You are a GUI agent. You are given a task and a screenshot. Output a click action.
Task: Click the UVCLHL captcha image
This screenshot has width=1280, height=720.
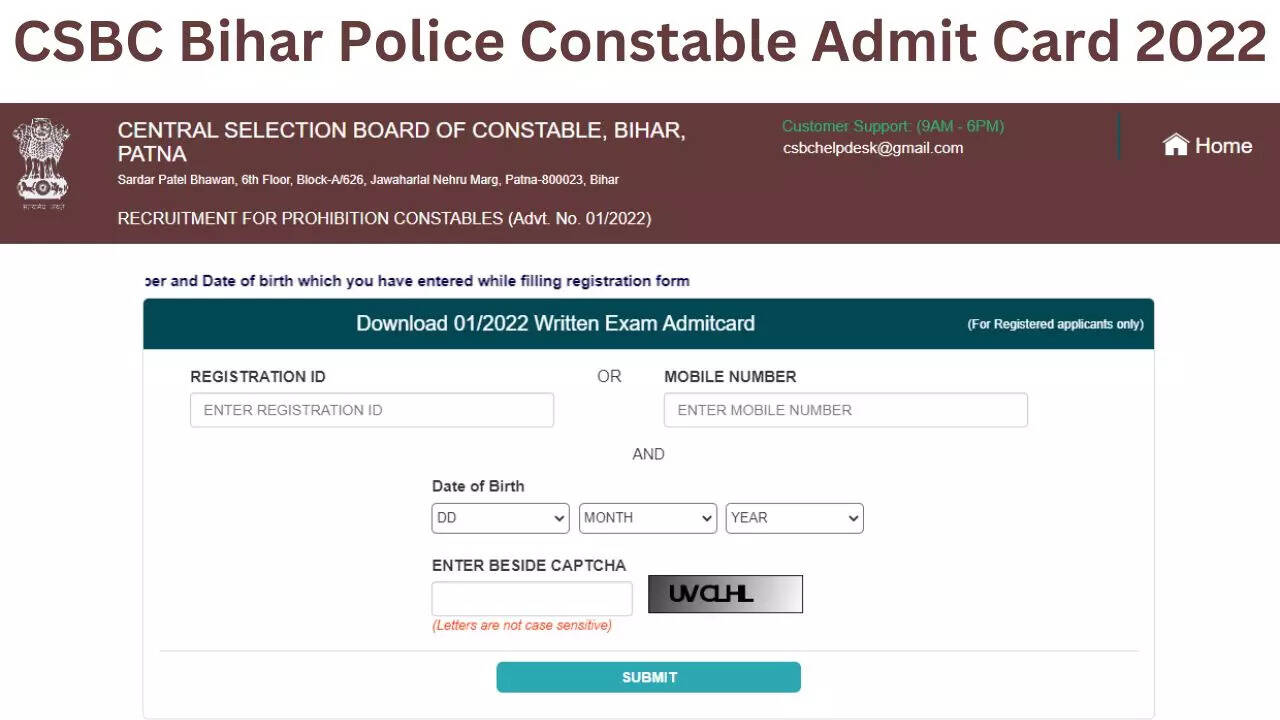725,594
